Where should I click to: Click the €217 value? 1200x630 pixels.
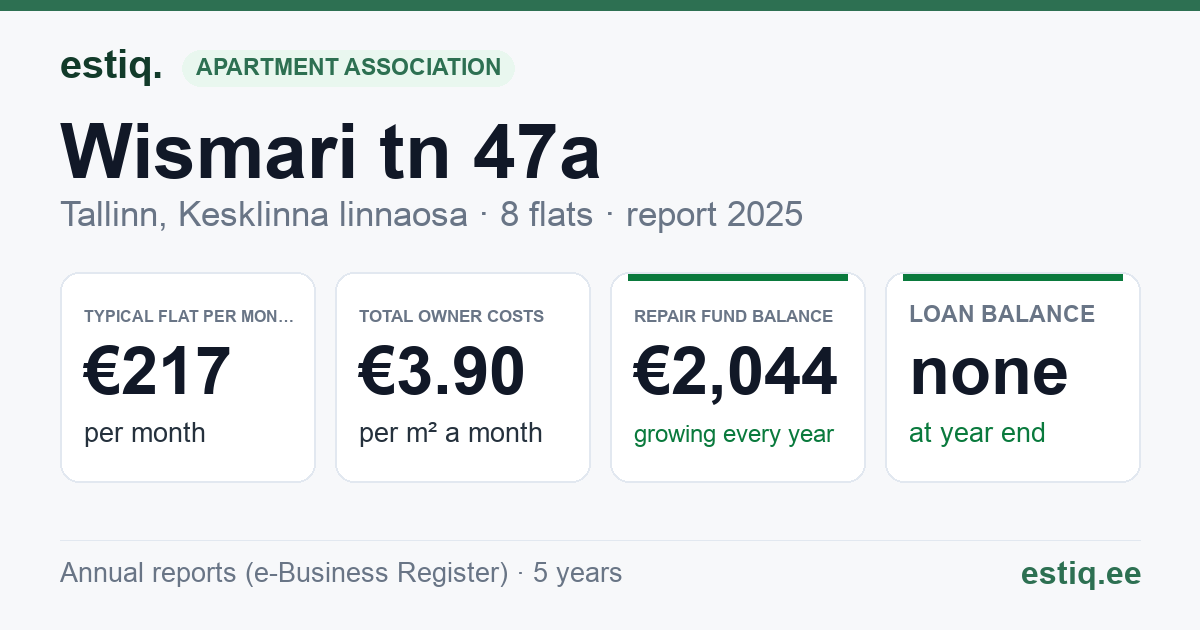pyautogui.click(x=157, y=371)
